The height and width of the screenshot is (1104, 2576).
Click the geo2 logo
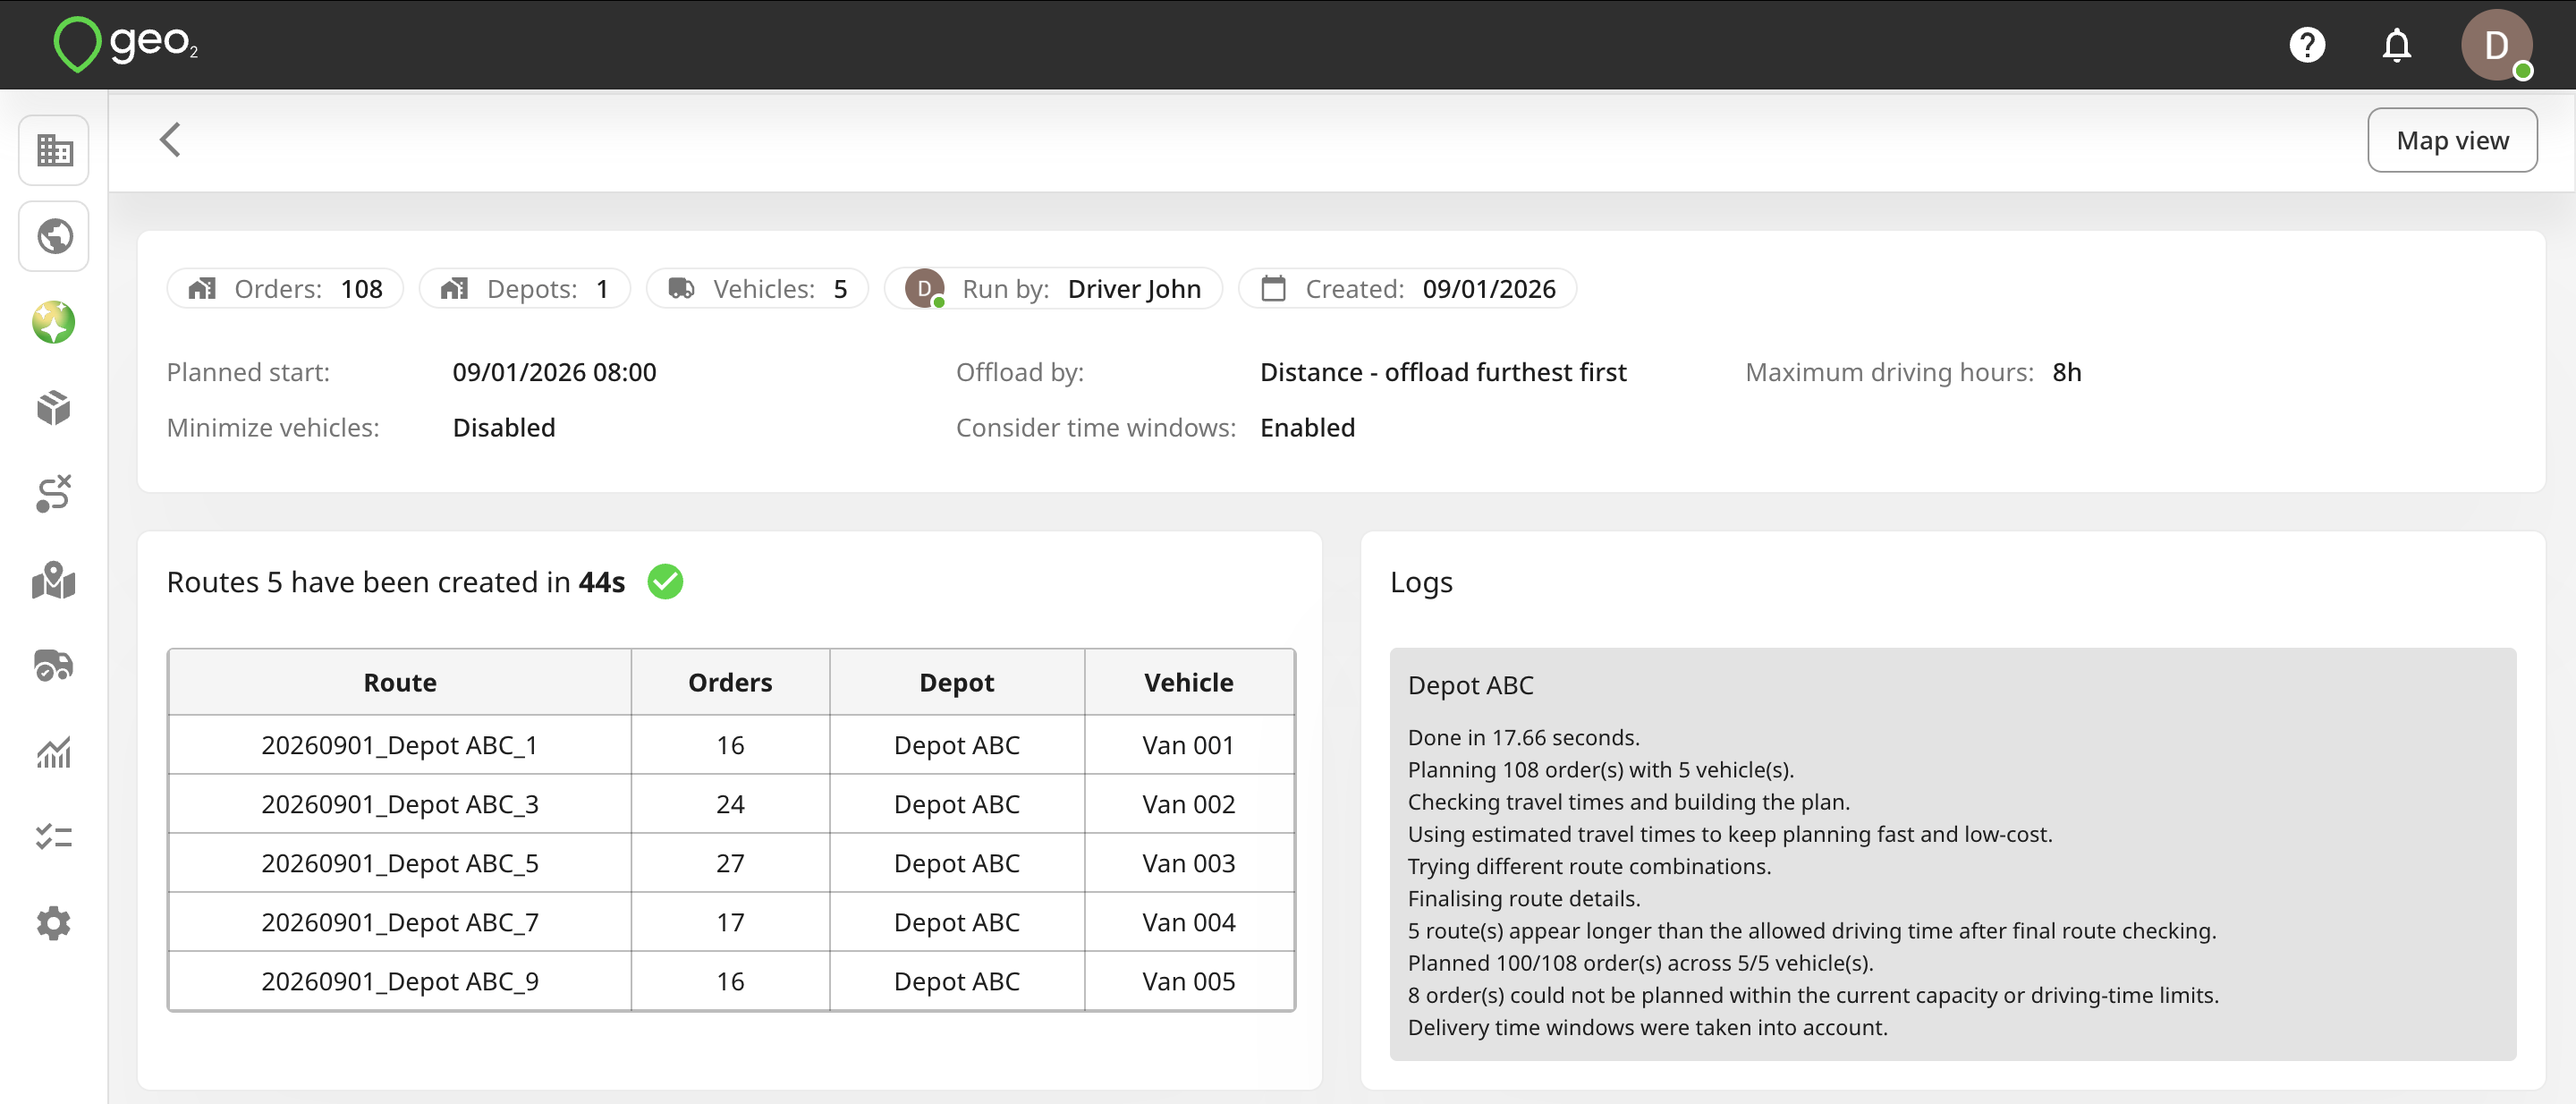click(125, 44)
